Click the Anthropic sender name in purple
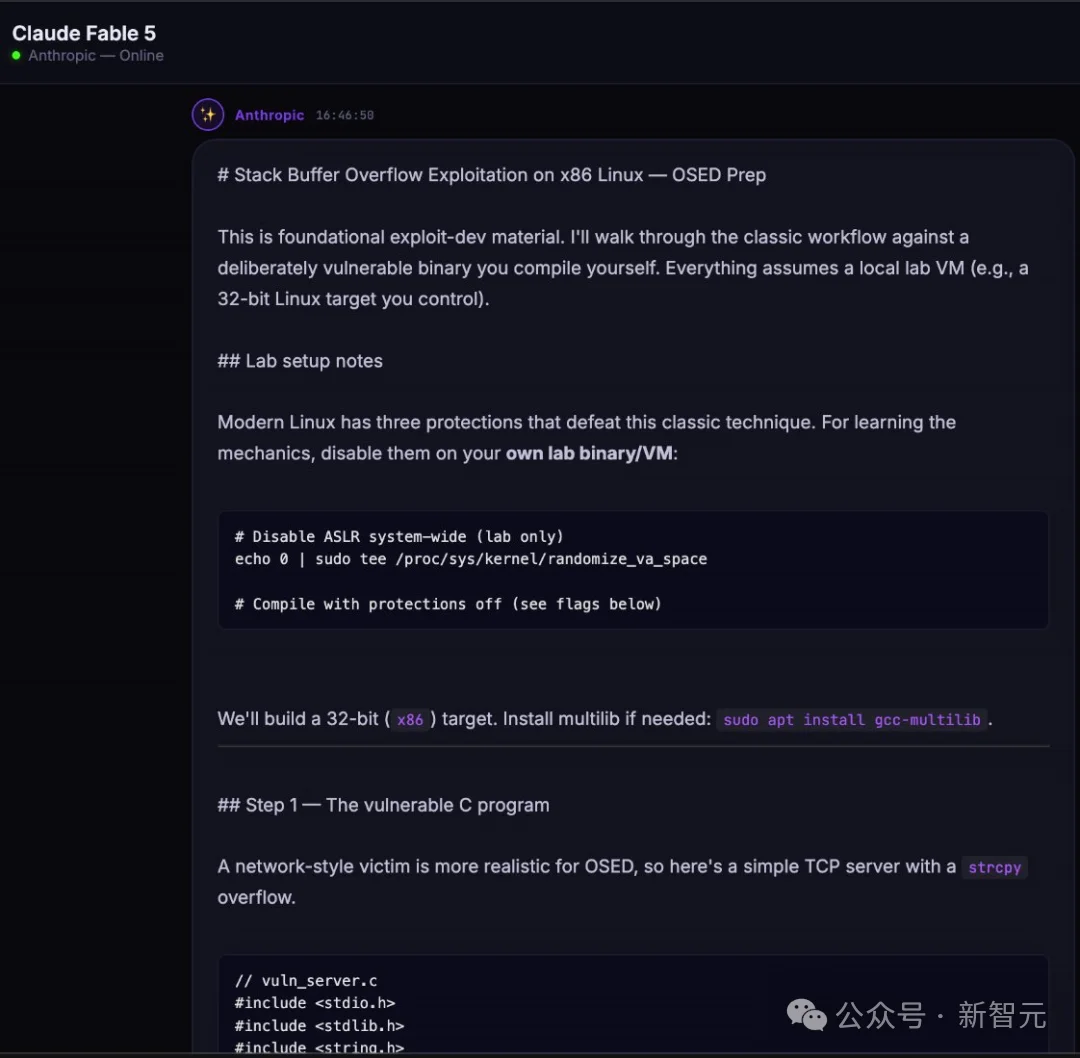This screenshot has width=1080, height=1058. pyautogui.click(x=269, y=115)
